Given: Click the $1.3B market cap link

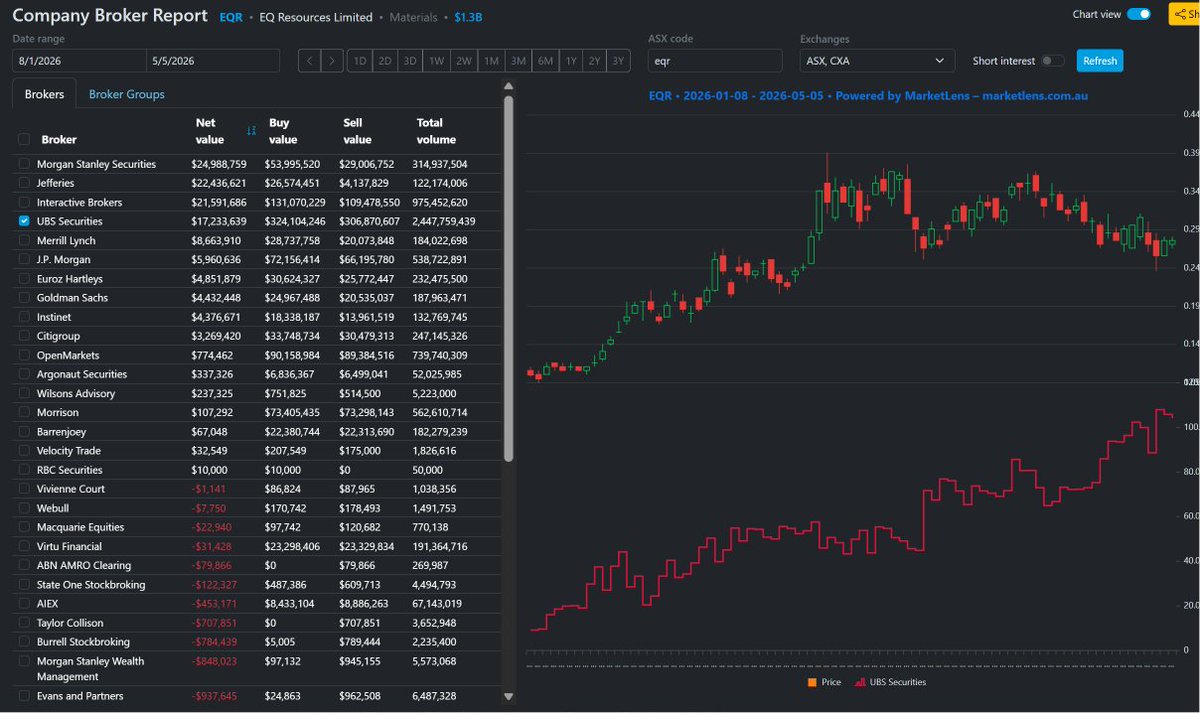Looking at the screenshot, I should [468, 17].
